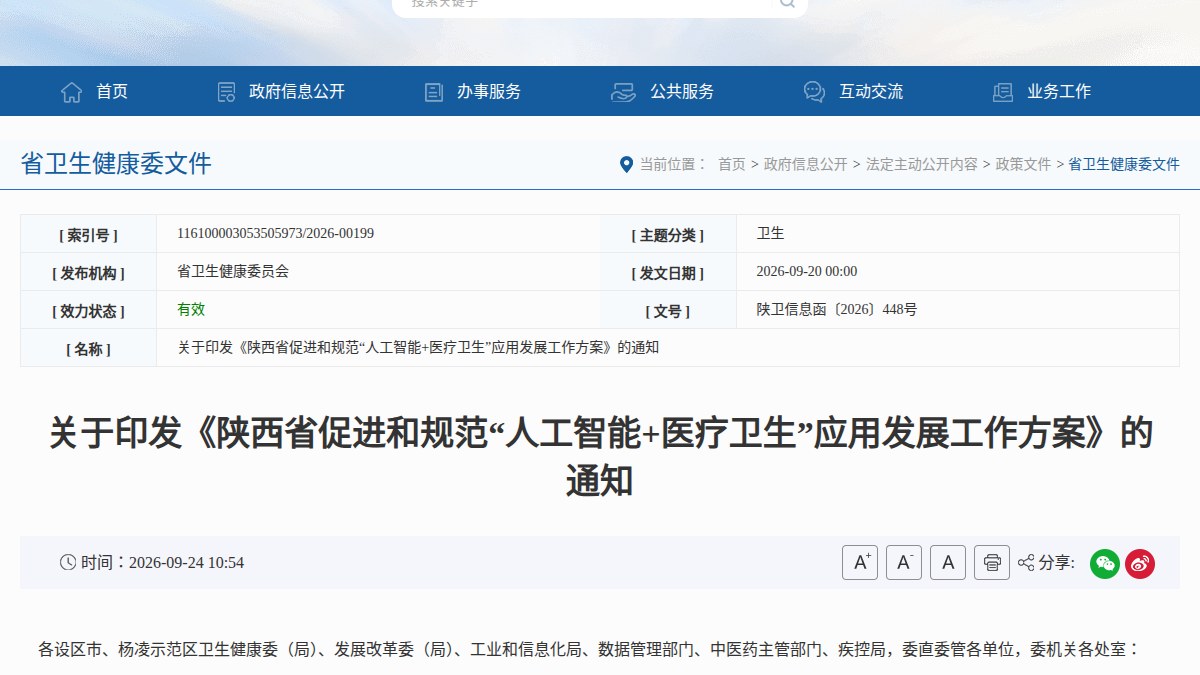Click the index number 116100003053505973/2026-00199
Viewport: 1200px width, 675px height.
click(x=275, y=234)
